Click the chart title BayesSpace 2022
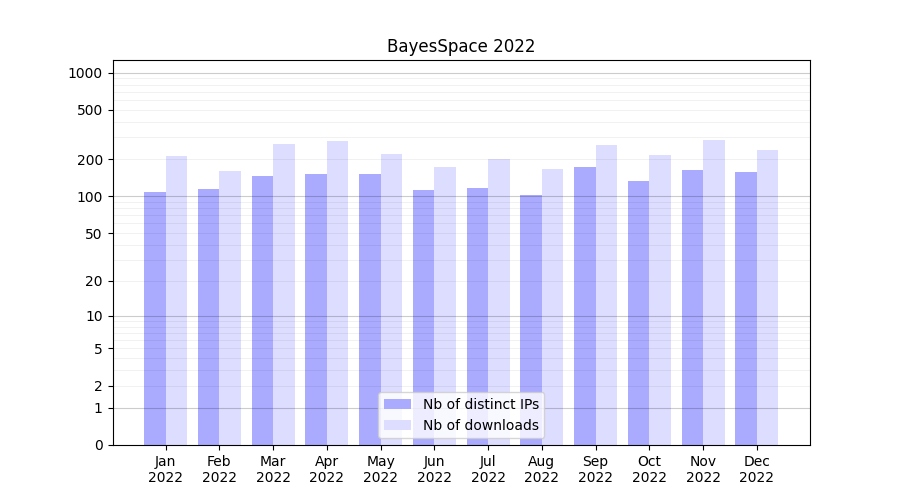The height and width of the screenshot is (500, 900). coord(461,46)
